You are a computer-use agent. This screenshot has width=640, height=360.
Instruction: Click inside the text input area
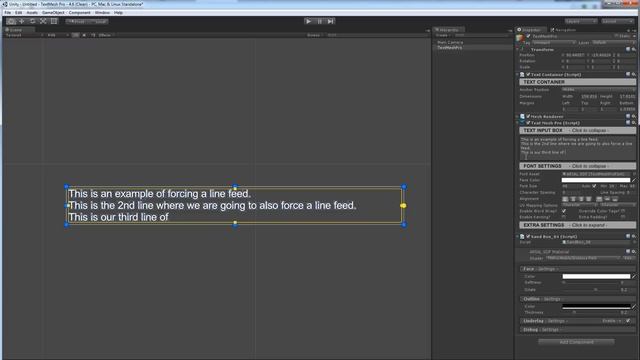tap(578, 148)
